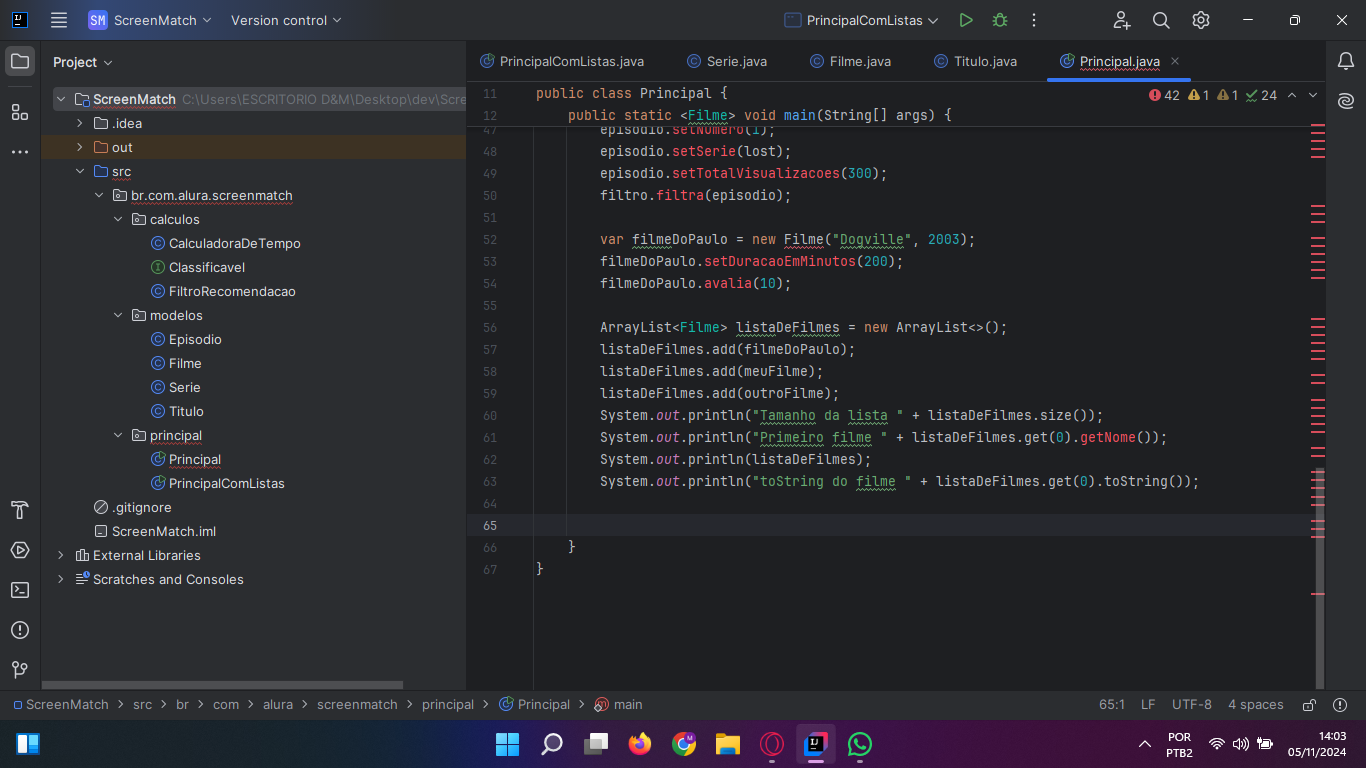Select FiltroRecomendacao class in tree
The height and width of the screenshot is (768, 1366).
tap(222, 292)
